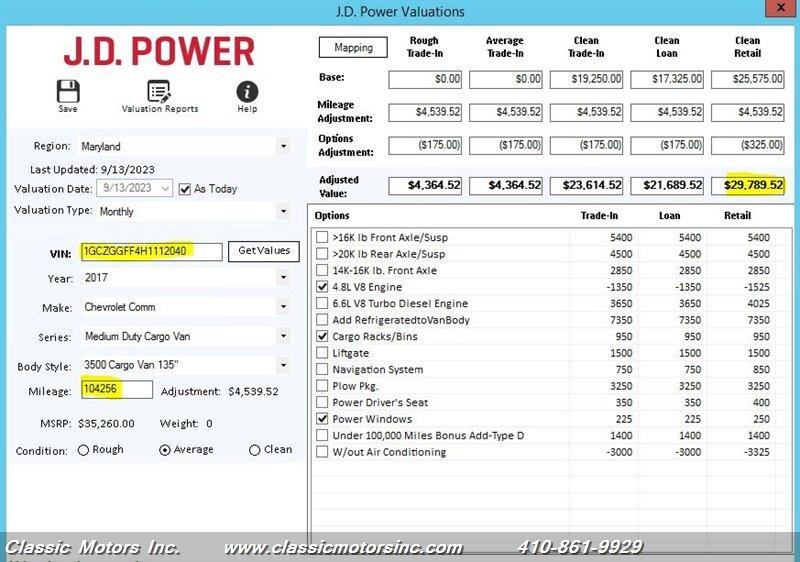Close the J.D. Power Valuations window
The image size is (800, 562).
click(x=781, y=8)
